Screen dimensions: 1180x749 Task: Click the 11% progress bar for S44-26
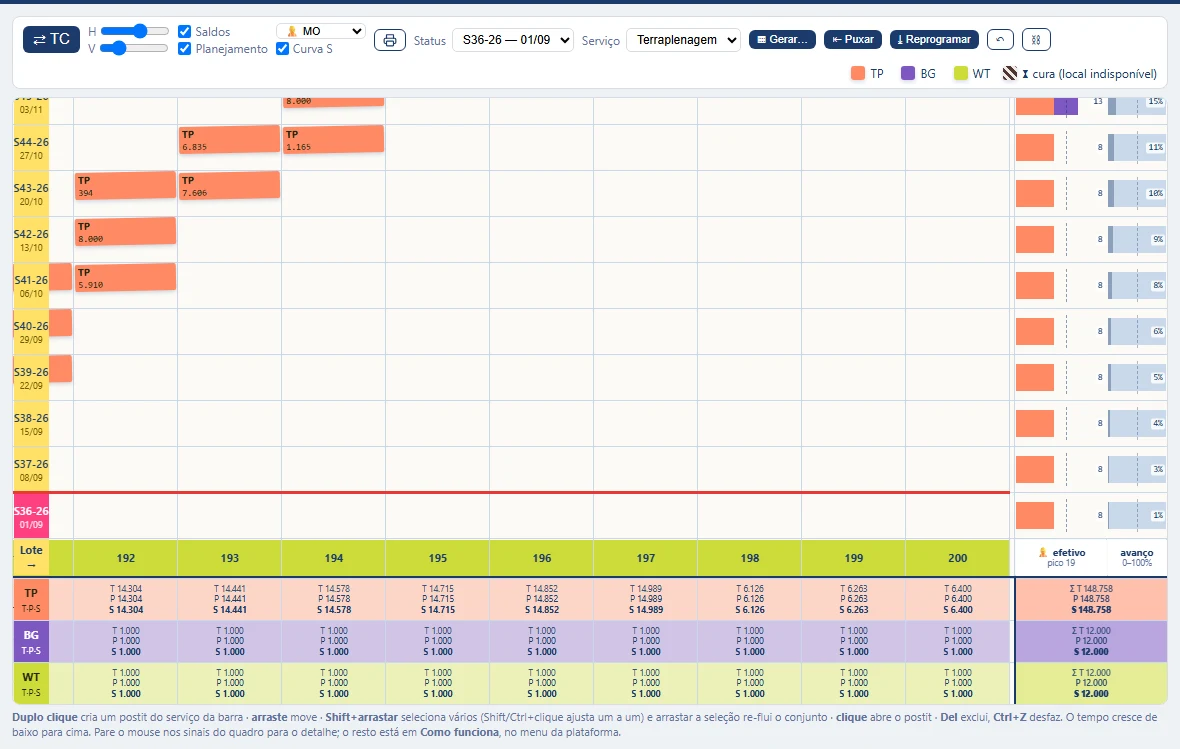point(1137,148)
